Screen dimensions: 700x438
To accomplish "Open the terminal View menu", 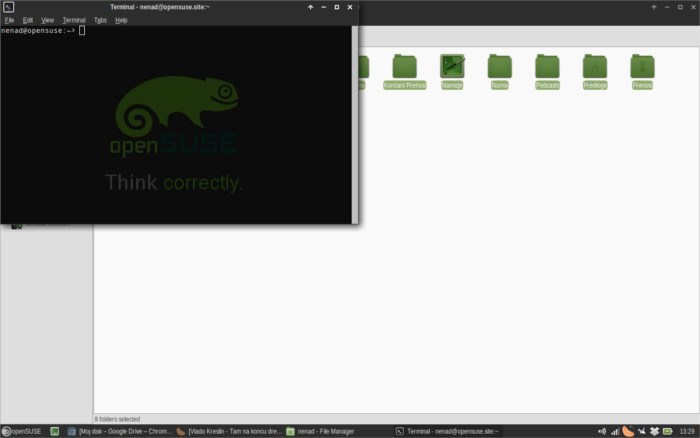I will tap(47, 20).
